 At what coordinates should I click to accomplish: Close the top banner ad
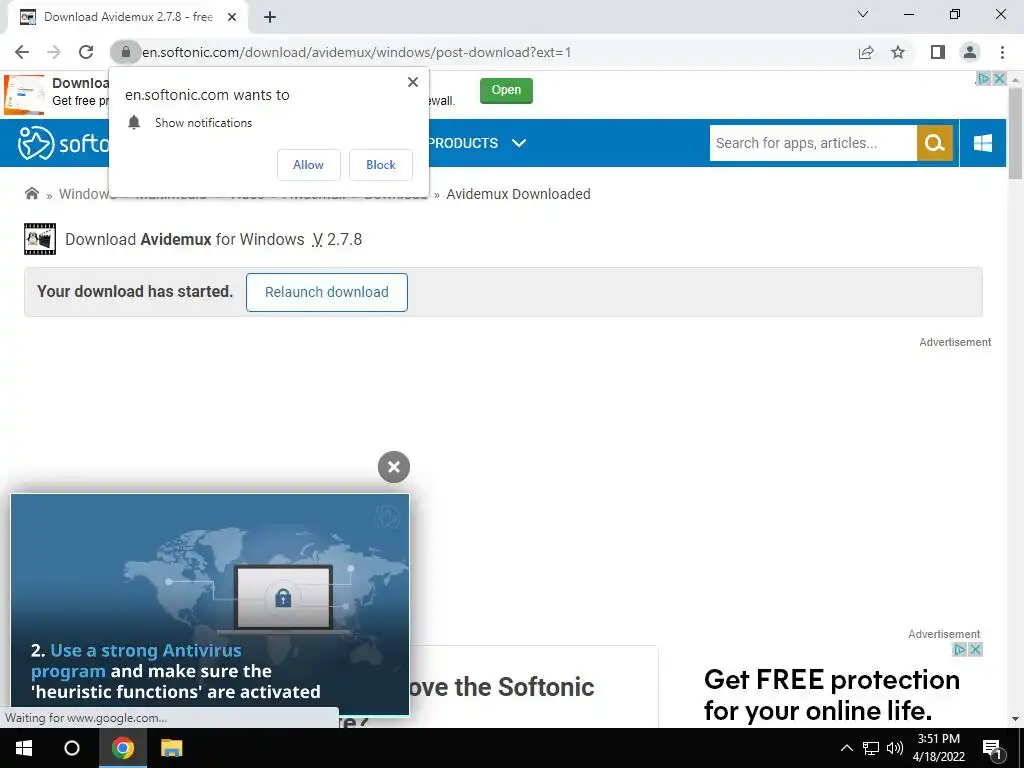point(999,78)
